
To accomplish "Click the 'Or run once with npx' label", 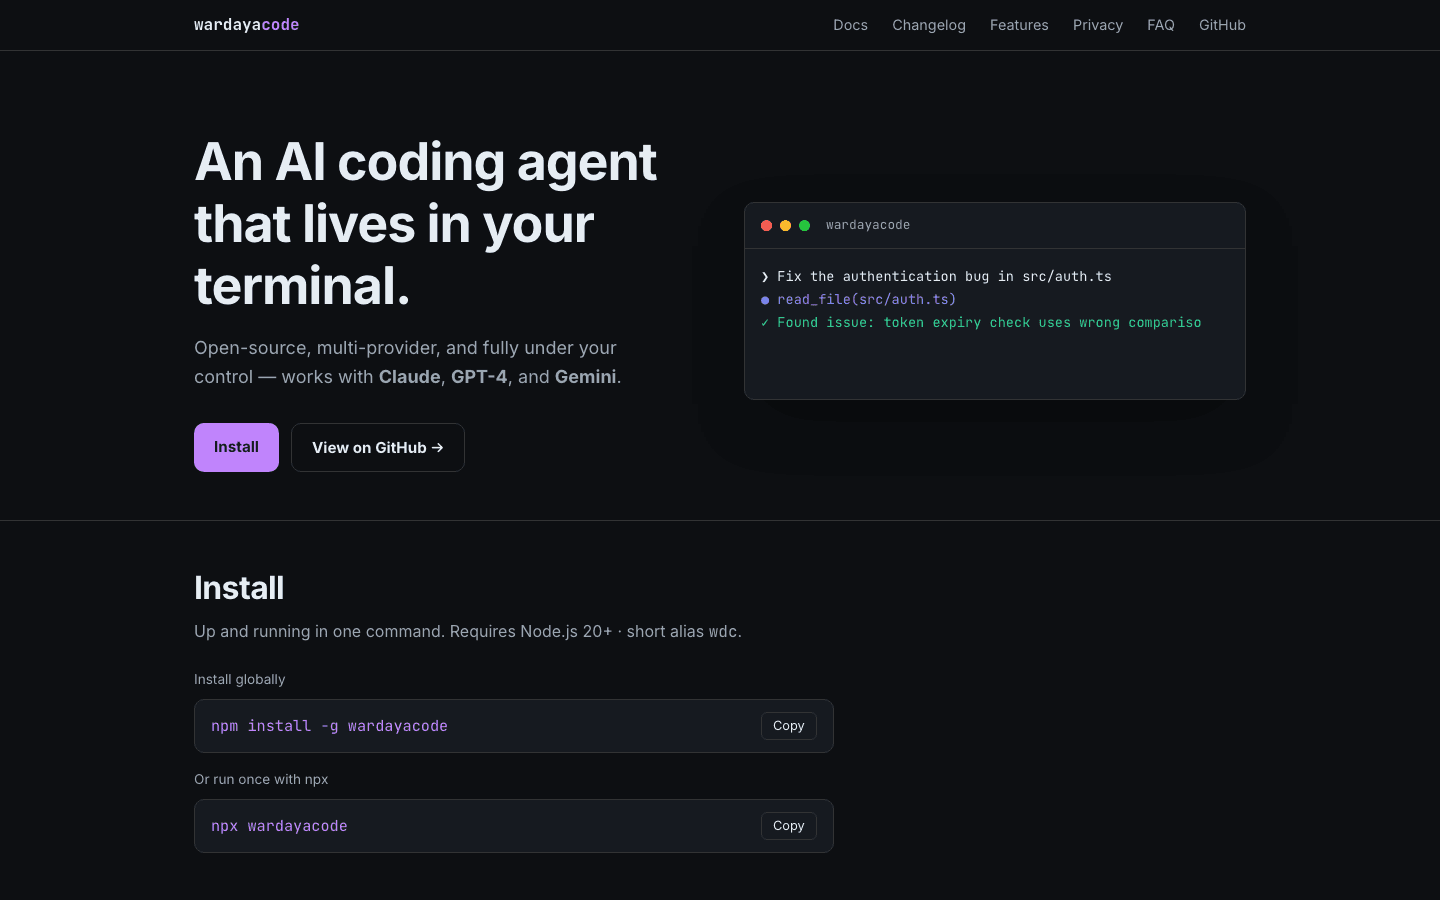I will [x=261, y=779].
